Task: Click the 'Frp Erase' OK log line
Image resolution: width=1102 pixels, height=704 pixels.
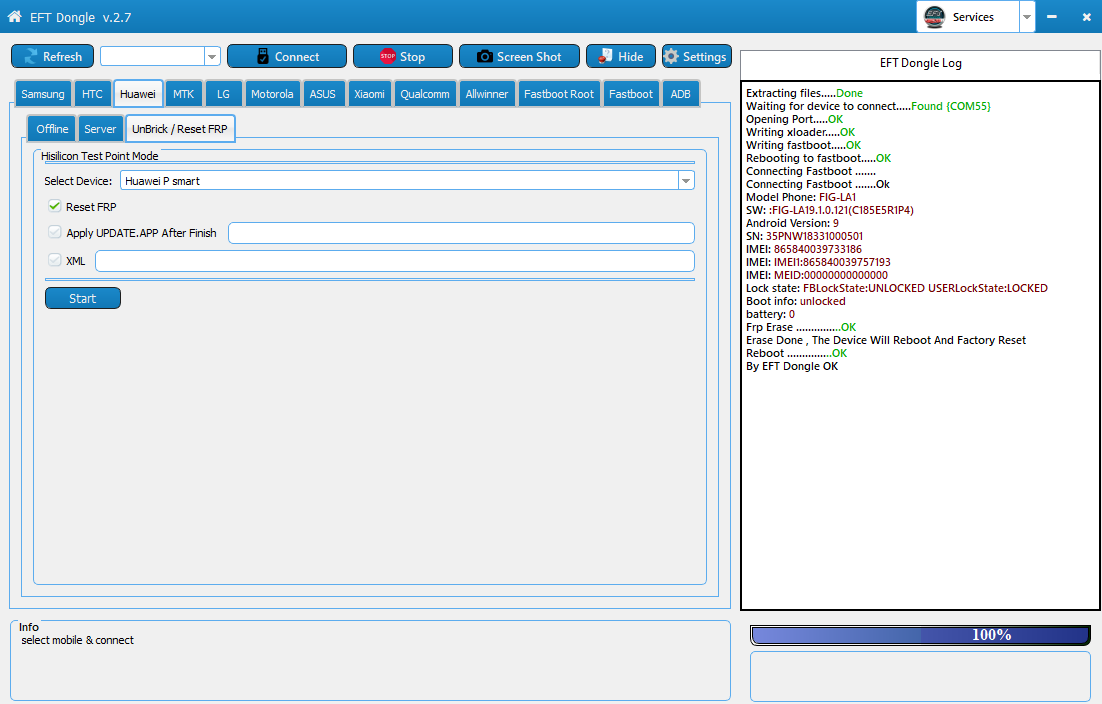Action: (800, 327)
